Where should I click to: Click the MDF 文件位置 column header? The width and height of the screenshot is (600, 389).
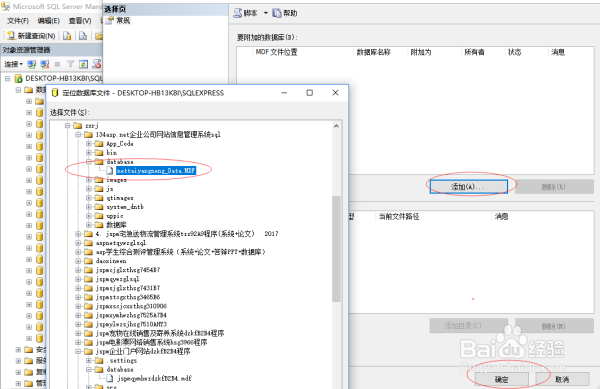pyautogui.click(x=276, y=52)
